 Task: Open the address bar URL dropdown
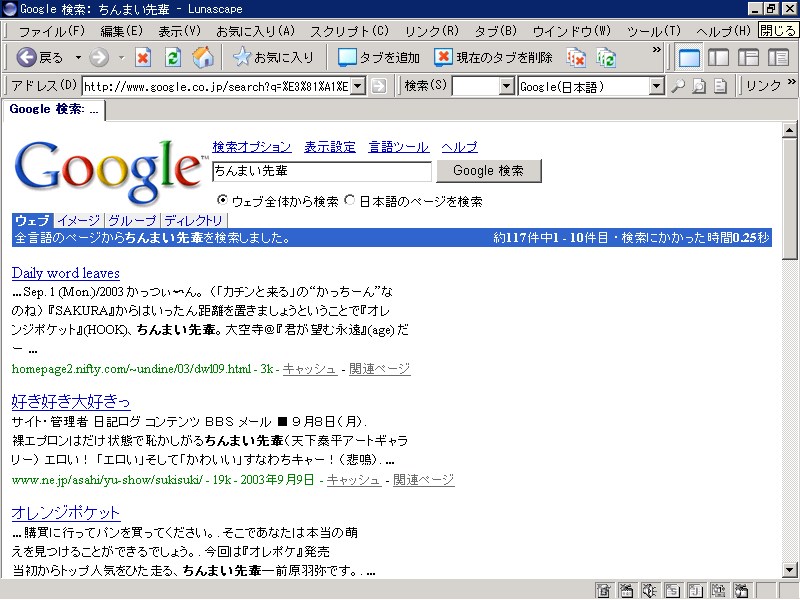(x=358, y=86)
